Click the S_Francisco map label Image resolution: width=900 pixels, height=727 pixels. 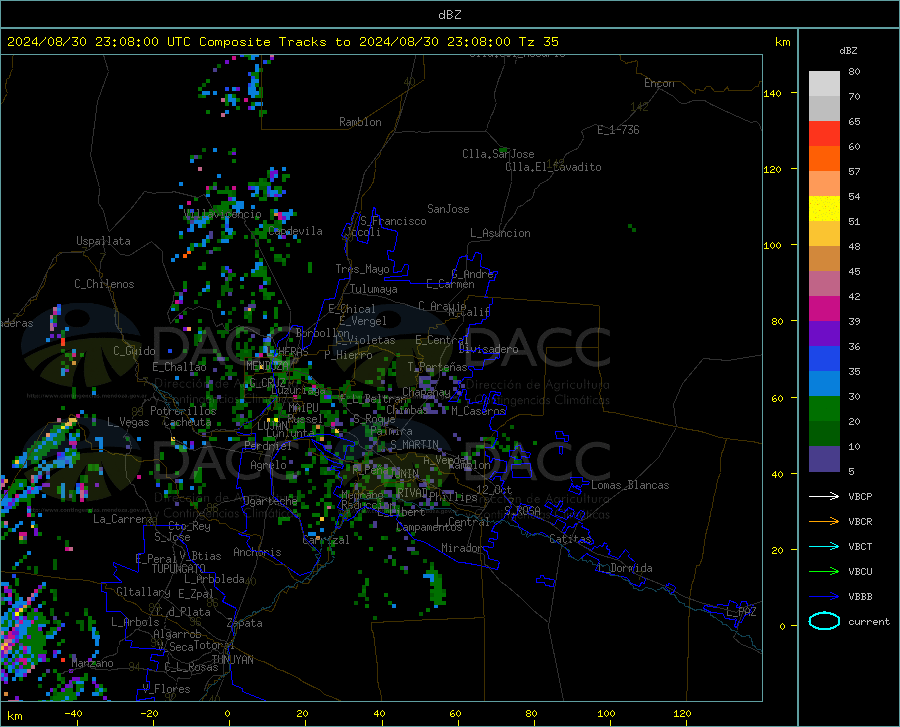click(393, 221)
